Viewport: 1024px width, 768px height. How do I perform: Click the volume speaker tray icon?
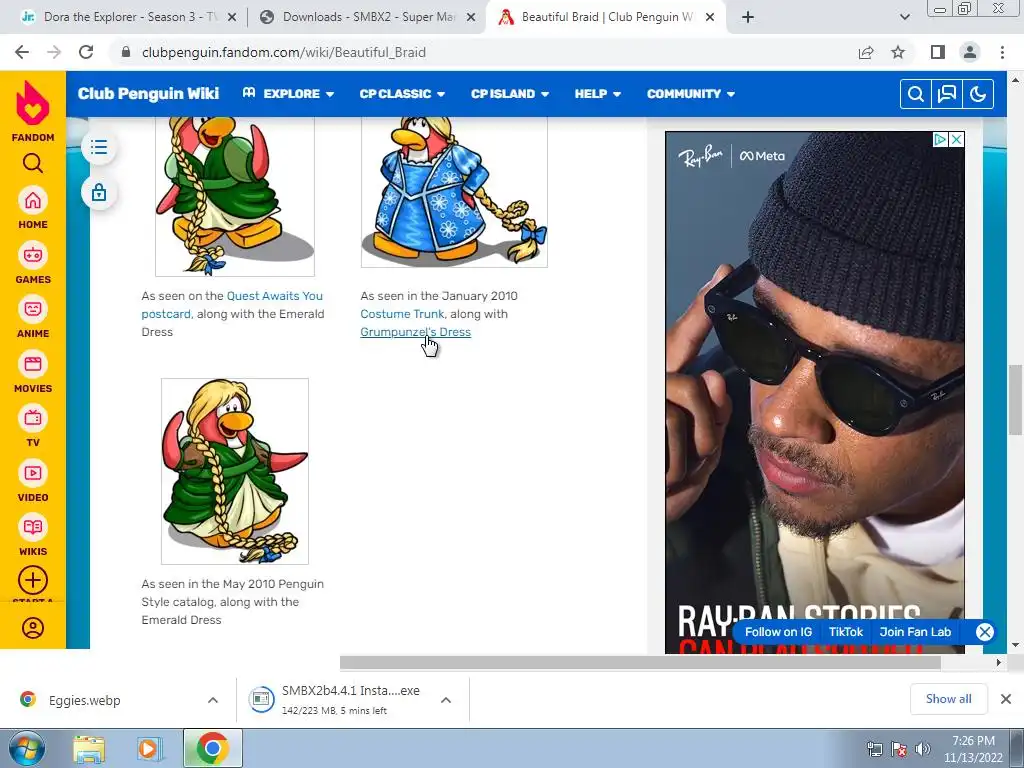pos(922,749)
